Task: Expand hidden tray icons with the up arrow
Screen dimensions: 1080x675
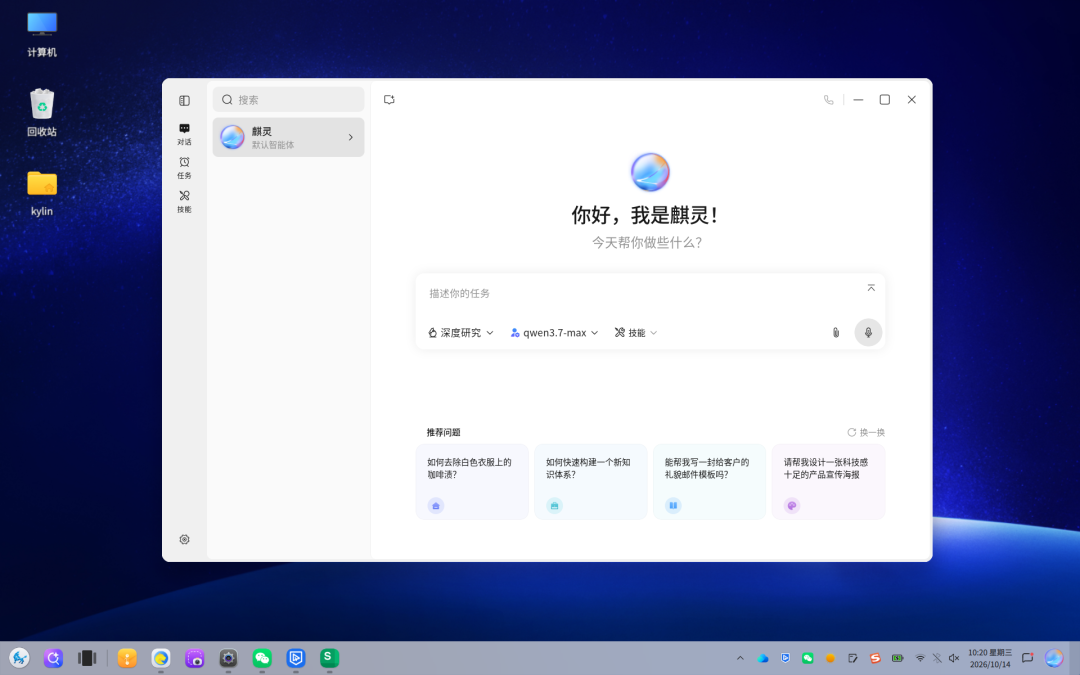Action: coord(740,658)
